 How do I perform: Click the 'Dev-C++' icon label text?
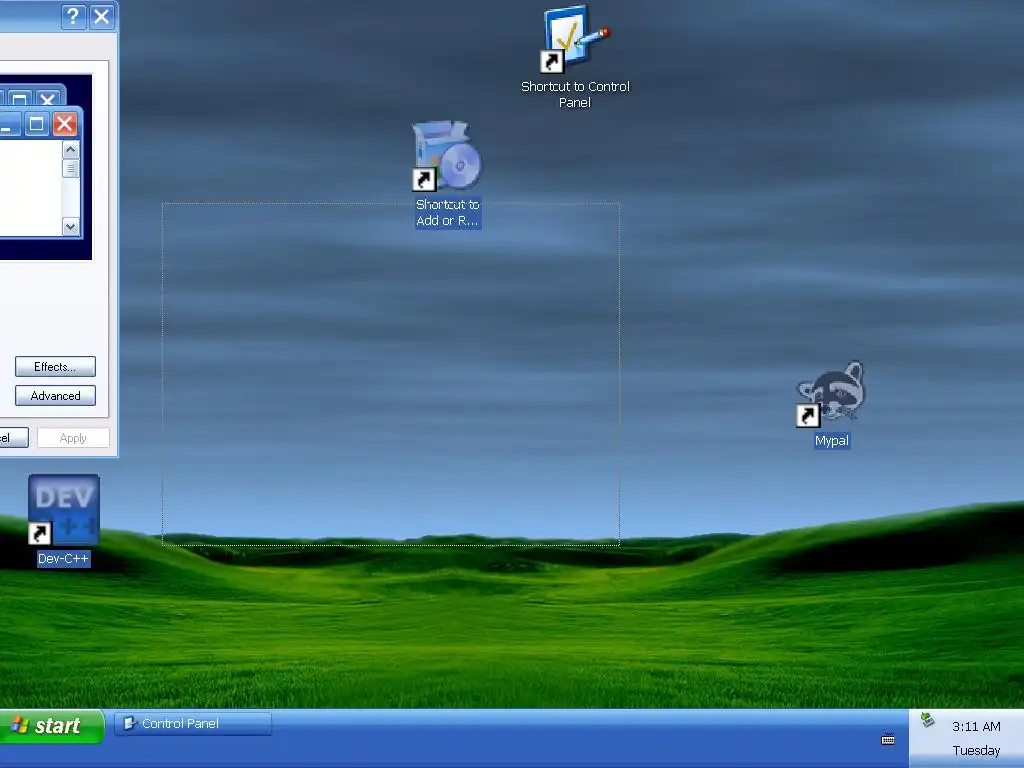[x=63, y=559]
